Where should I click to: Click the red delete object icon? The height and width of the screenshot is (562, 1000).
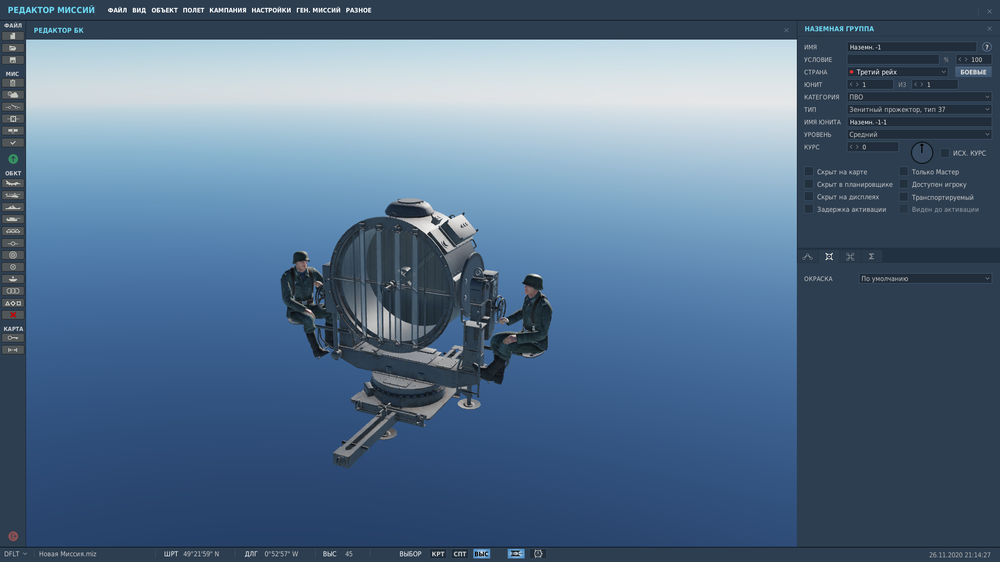coord(13,315)
